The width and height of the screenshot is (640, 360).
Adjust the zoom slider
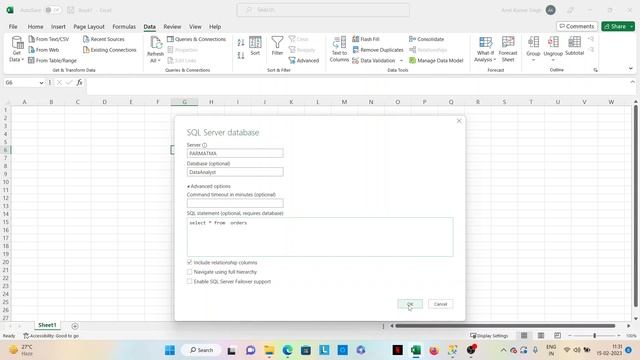click(x=594, y=336)
